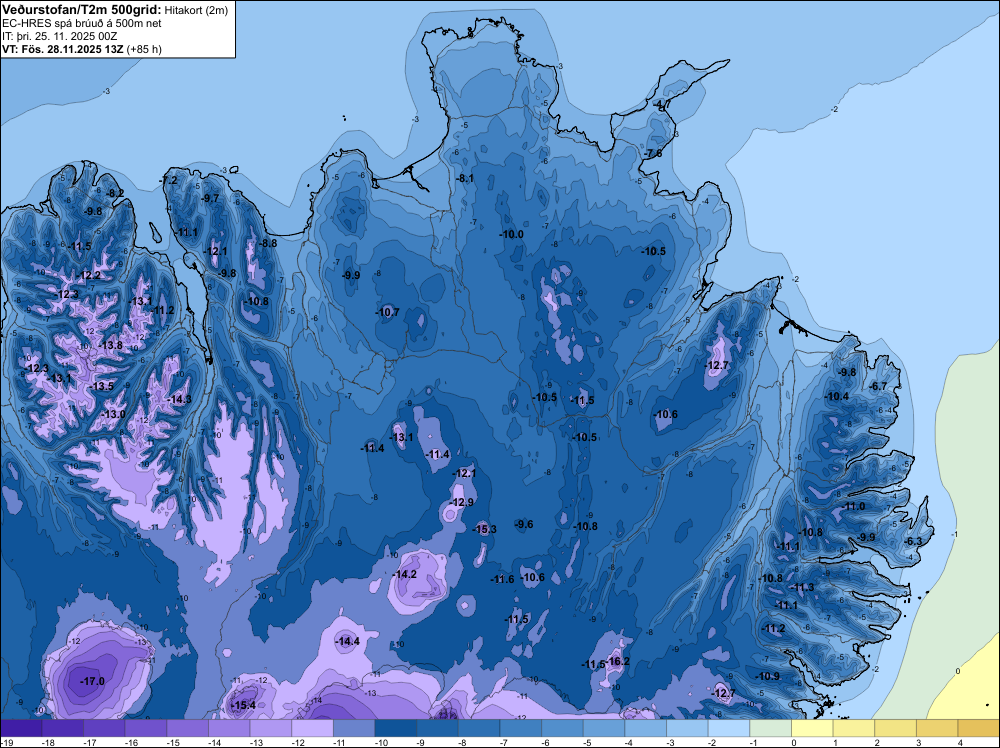Click the -9.7 temperature value
1000x748 pixels.
[x=210, y=199]
